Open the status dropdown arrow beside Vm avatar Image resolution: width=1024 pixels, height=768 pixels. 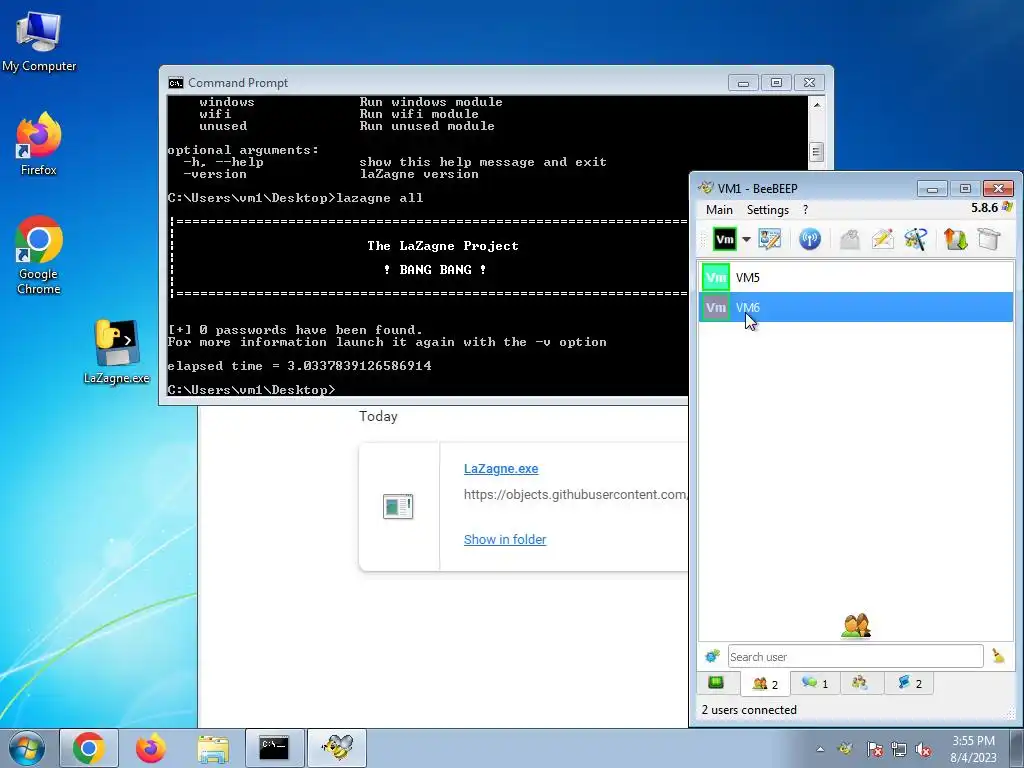pos(746,240)
